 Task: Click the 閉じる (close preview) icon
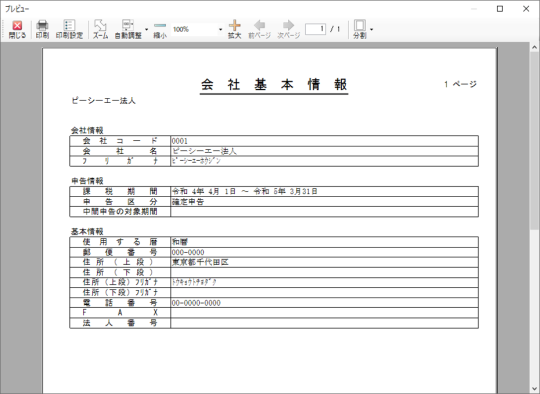17,29
